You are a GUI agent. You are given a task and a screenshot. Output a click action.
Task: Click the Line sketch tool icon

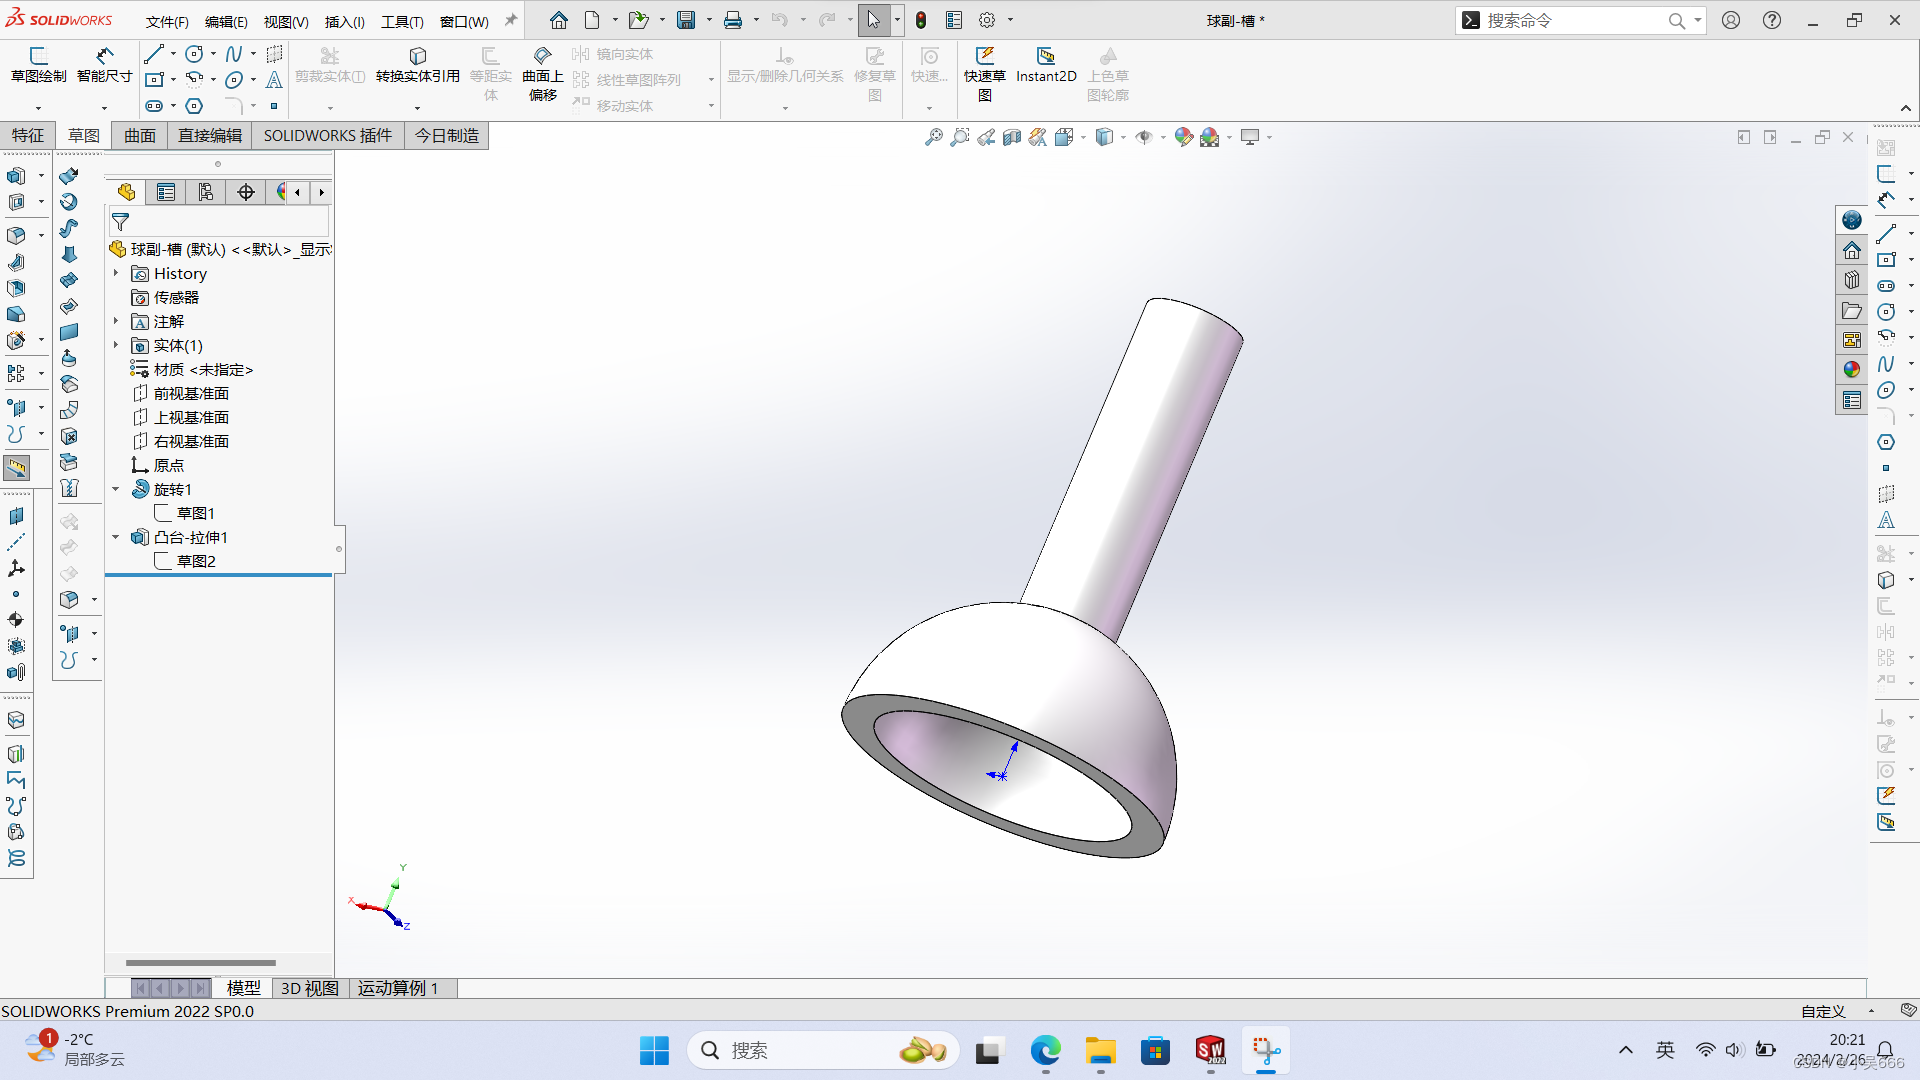153,54
